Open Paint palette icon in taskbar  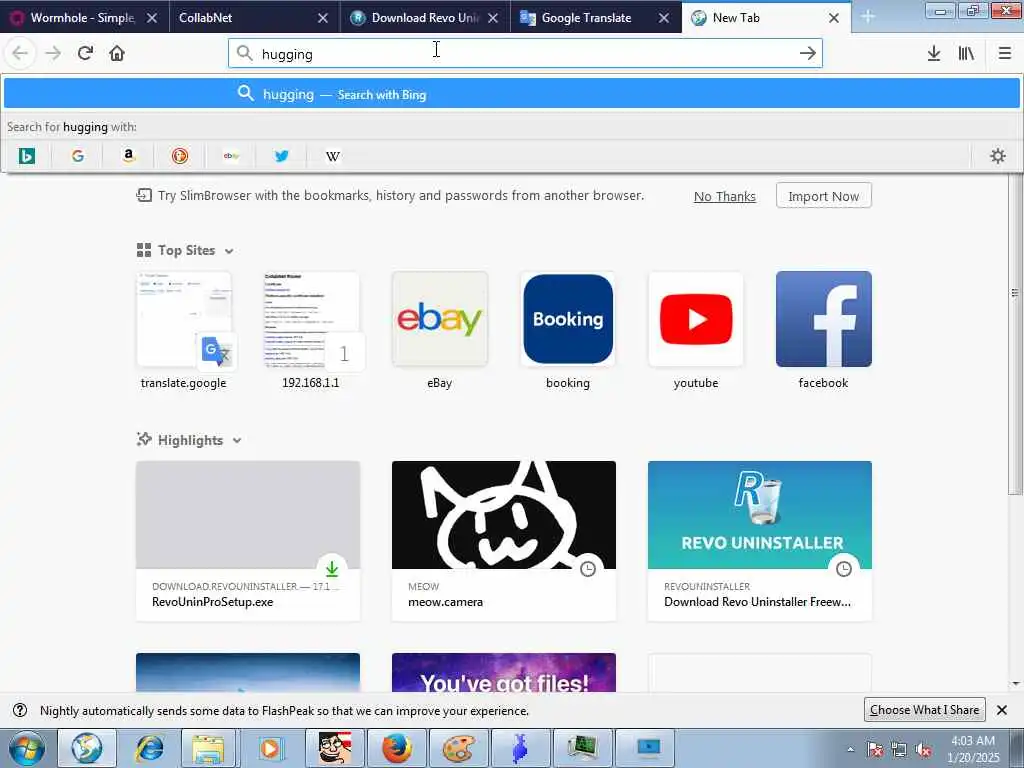tap(458, 748)
